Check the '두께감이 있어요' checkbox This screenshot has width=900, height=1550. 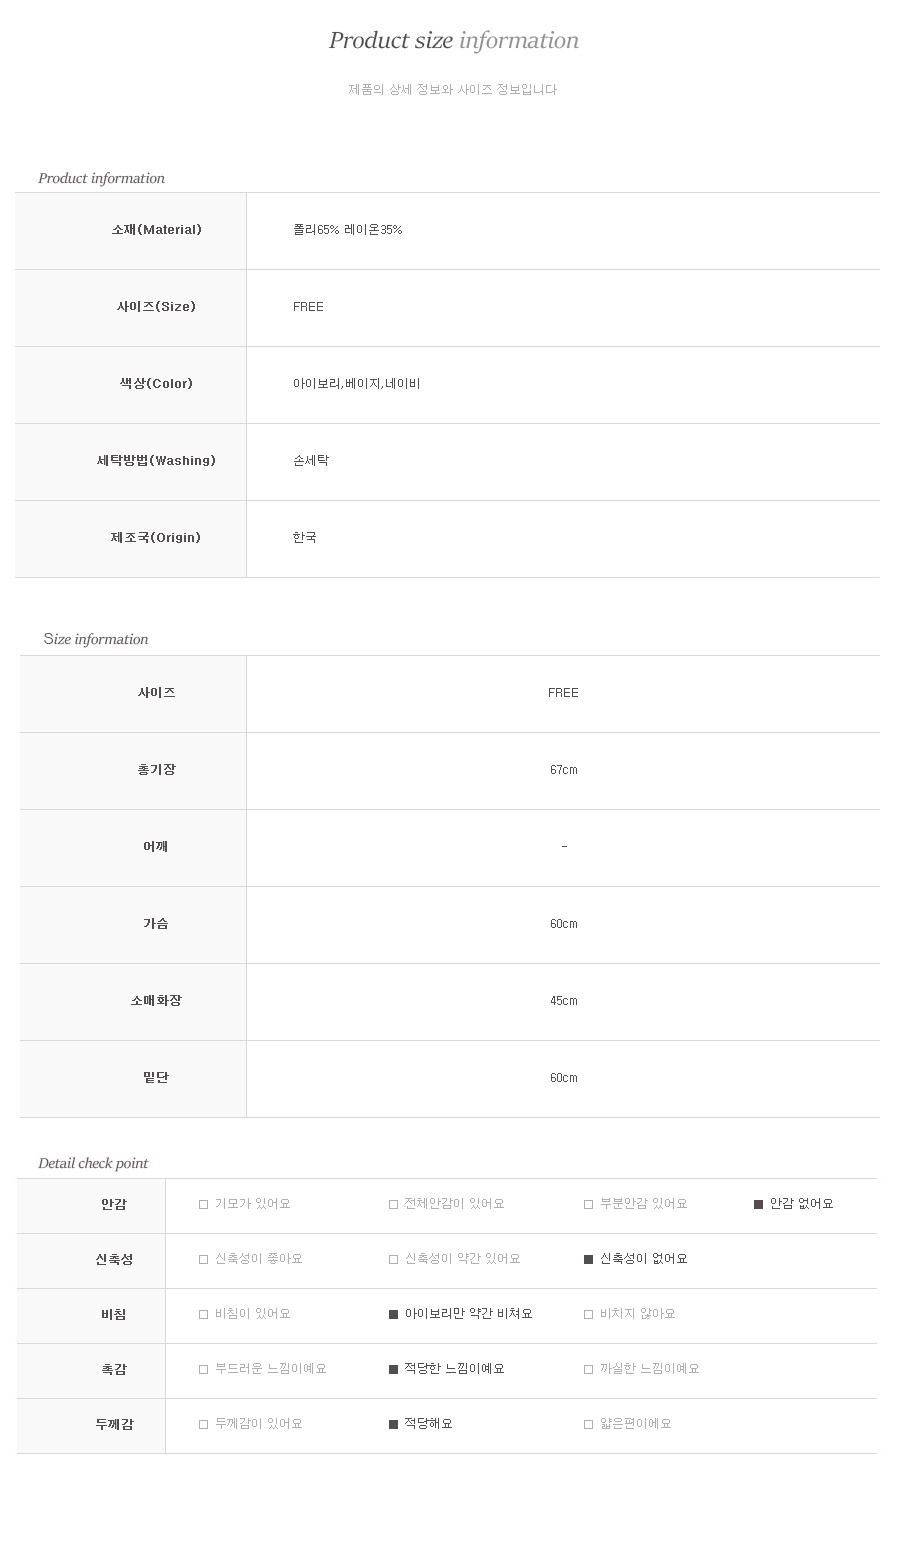pyautogui.click(x=204, y=1424)
